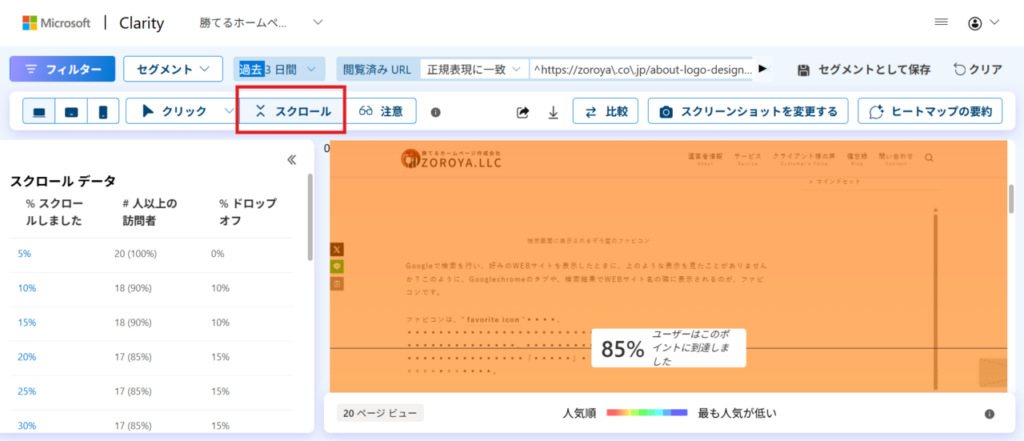Click the share heatmap icon
1024x441 pixels.
pos(522,113)
